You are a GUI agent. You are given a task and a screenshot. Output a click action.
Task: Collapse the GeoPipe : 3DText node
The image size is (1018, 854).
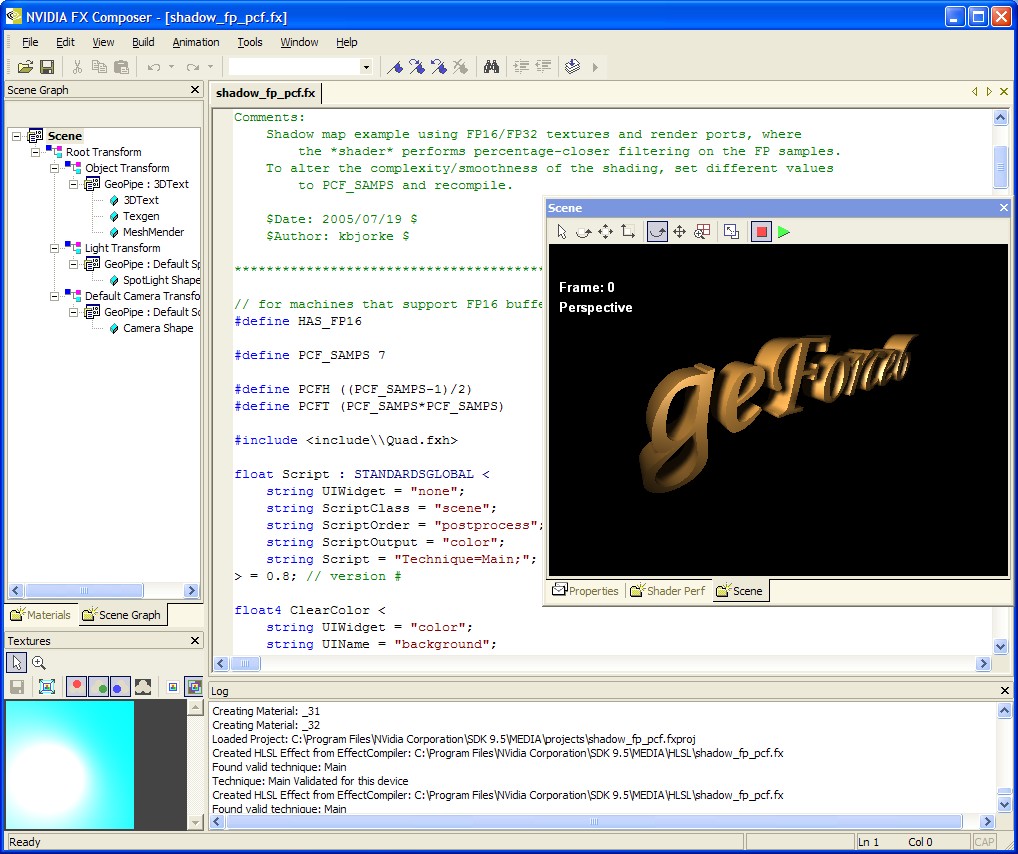pos(74,184)
